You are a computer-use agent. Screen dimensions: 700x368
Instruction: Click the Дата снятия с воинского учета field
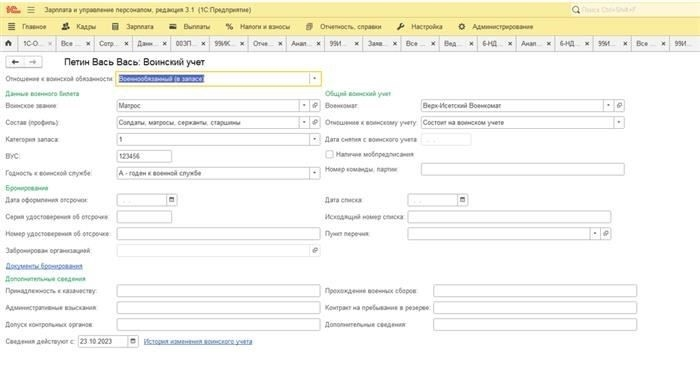[x=446, y=139]
